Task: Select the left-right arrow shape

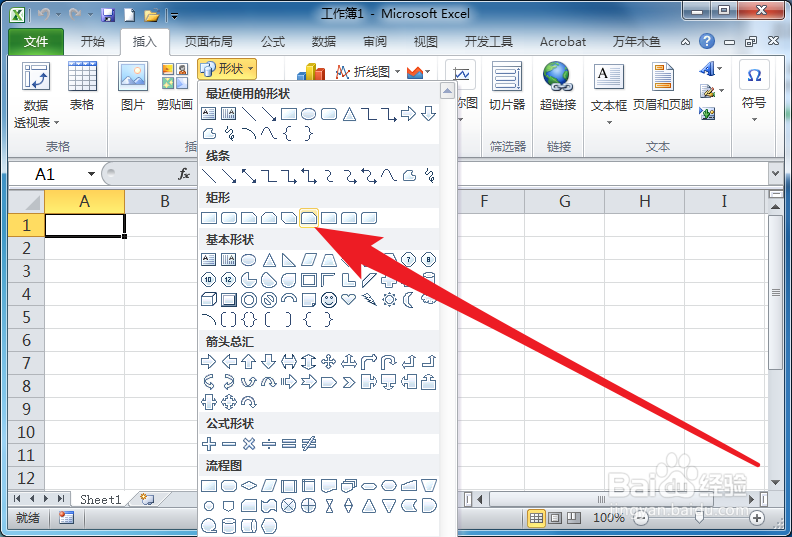Action: coord(288,361)
